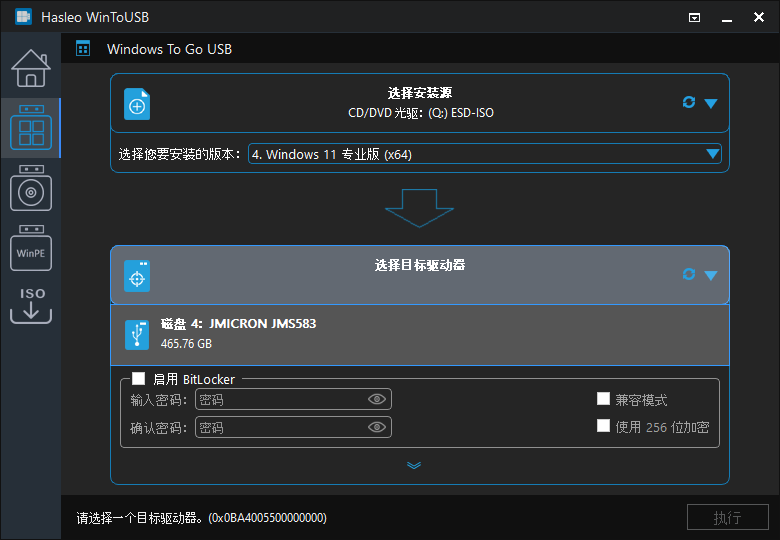
Task: Close the Hasleo WinToUSB window
Action: coord(759,17)
